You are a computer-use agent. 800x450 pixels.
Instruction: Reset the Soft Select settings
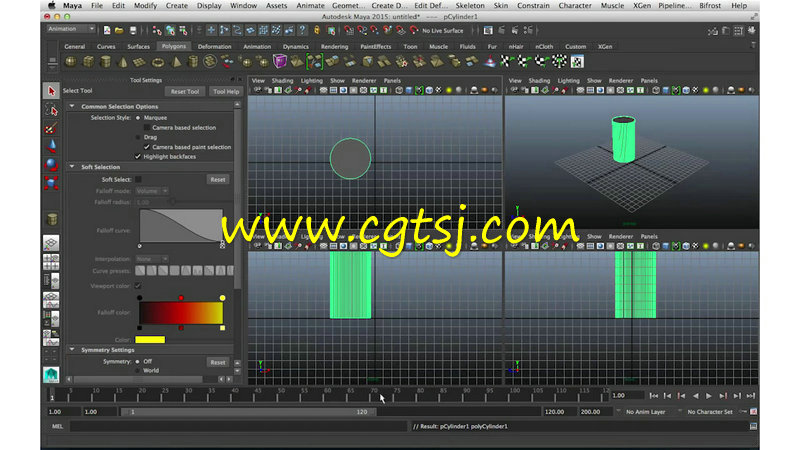click(218, 180)
